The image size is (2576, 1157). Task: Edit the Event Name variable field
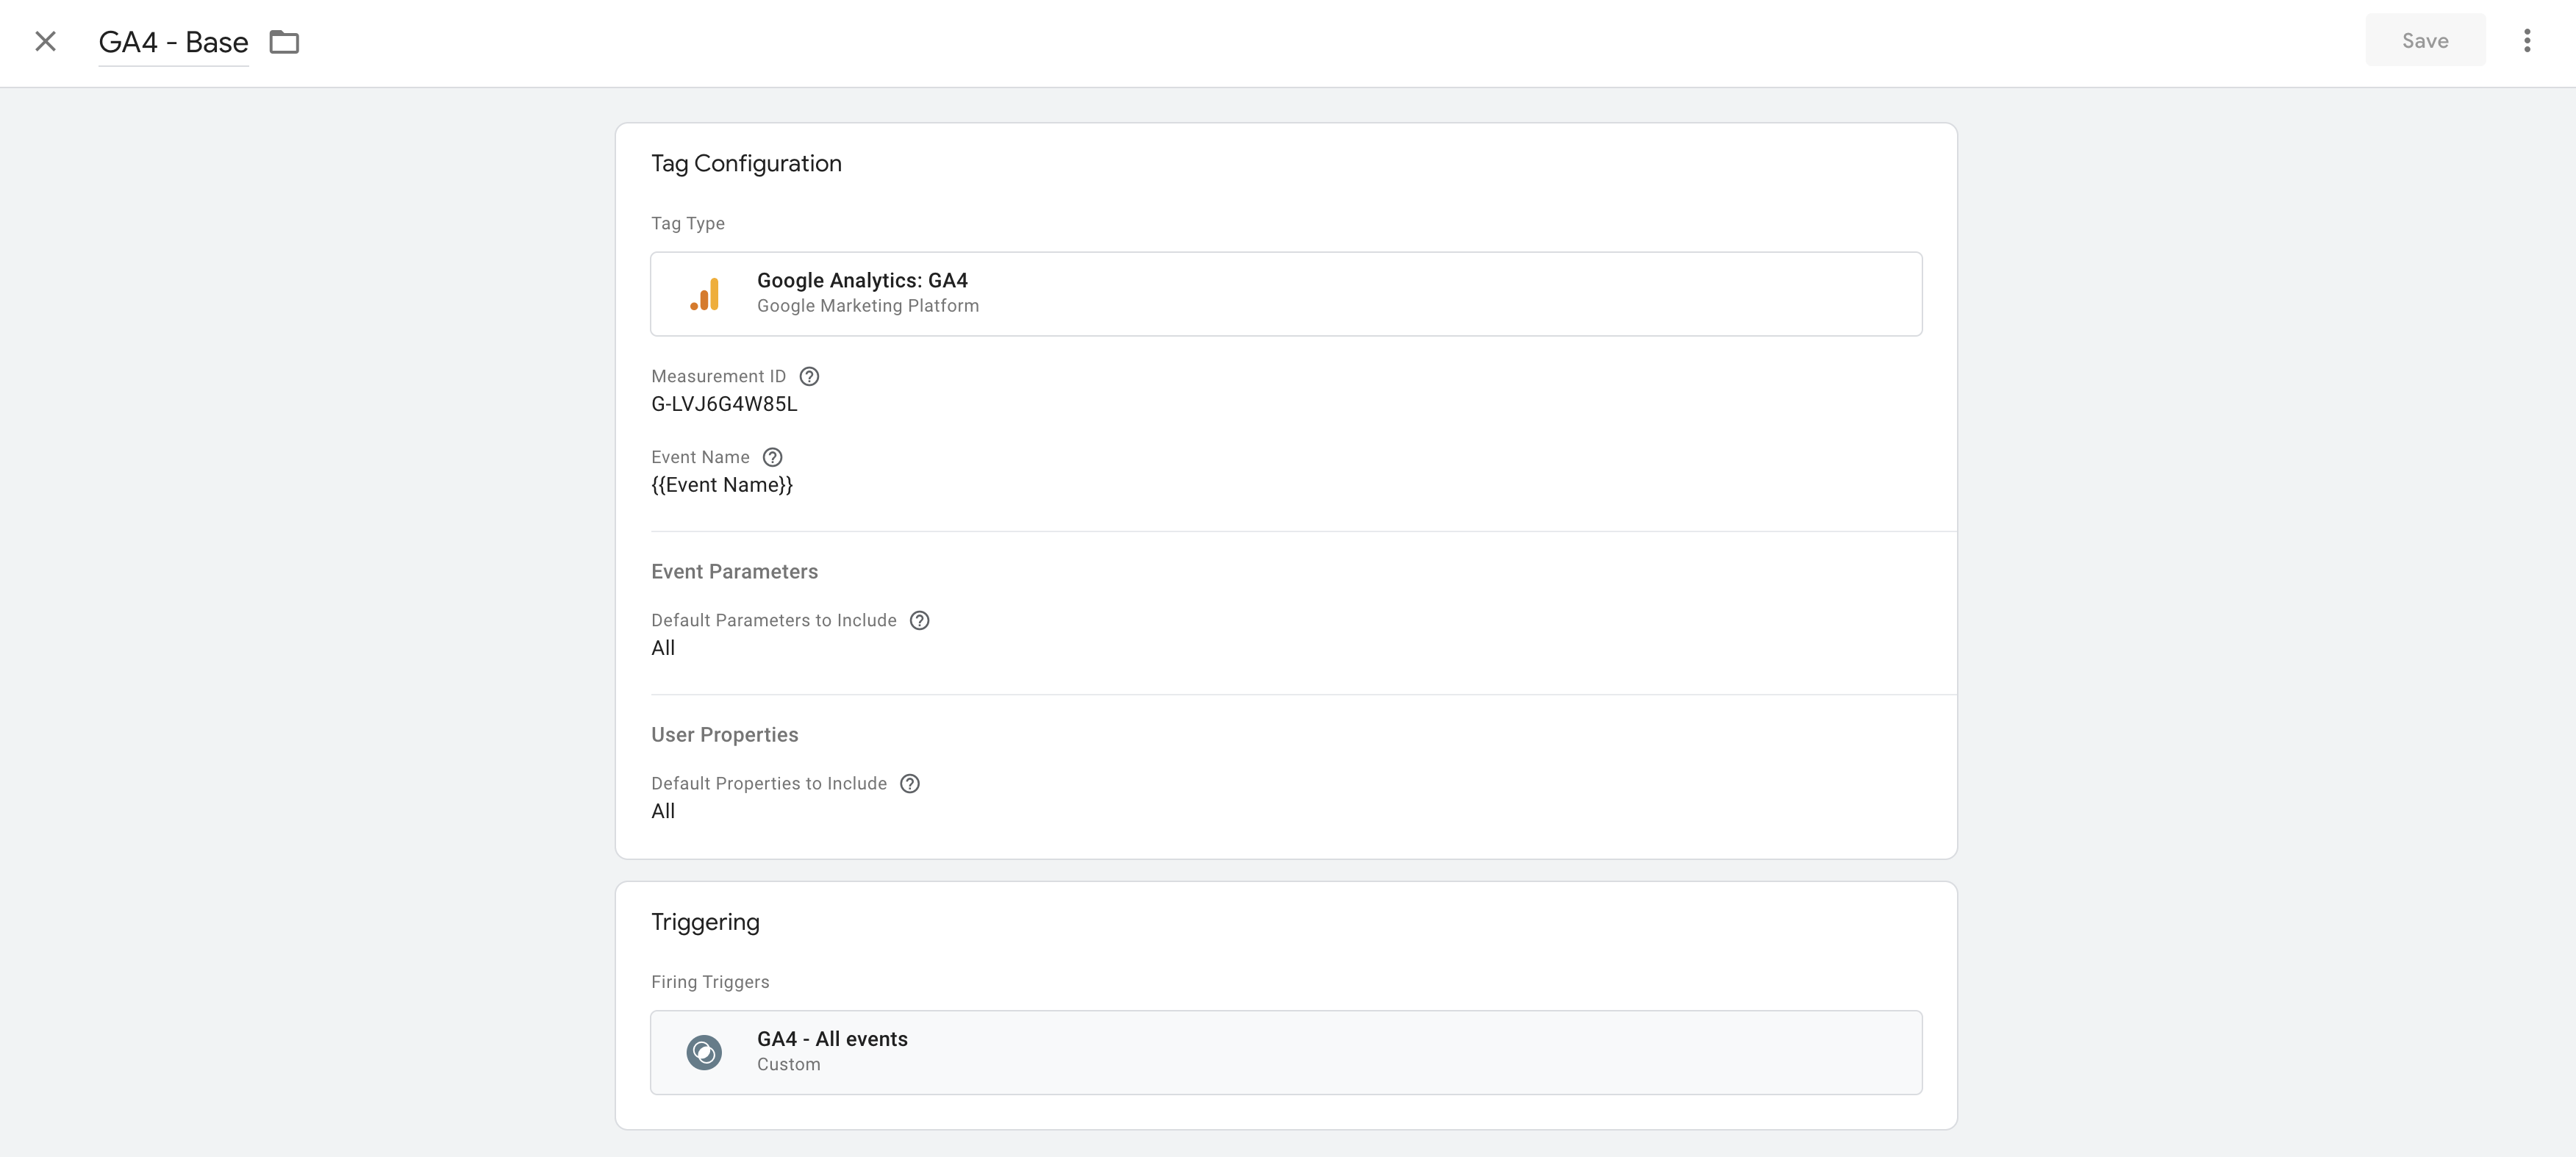tap(721, 485)
